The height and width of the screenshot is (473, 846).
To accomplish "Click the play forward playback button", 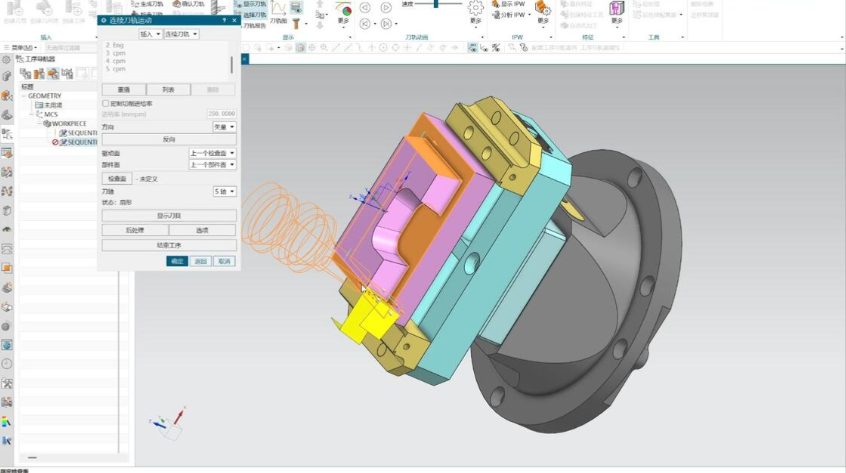I will [x=386, y=8].
